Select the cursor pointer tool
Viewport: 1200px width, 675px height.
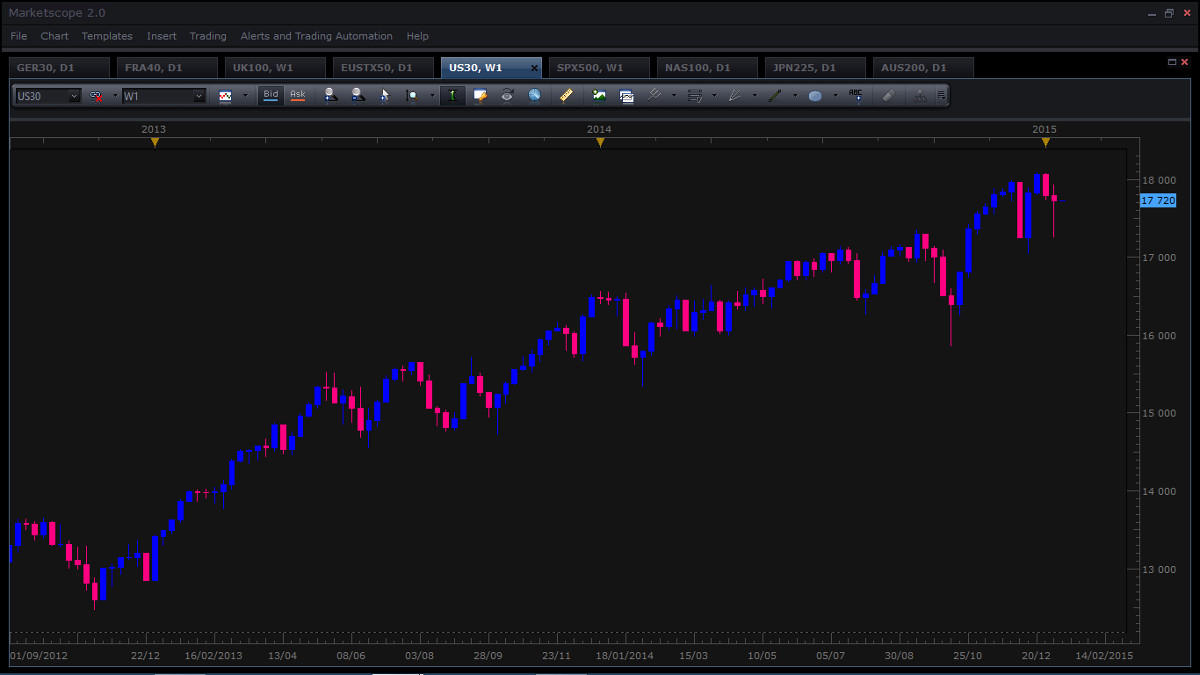pyautogui.click(x=385, y=96)
